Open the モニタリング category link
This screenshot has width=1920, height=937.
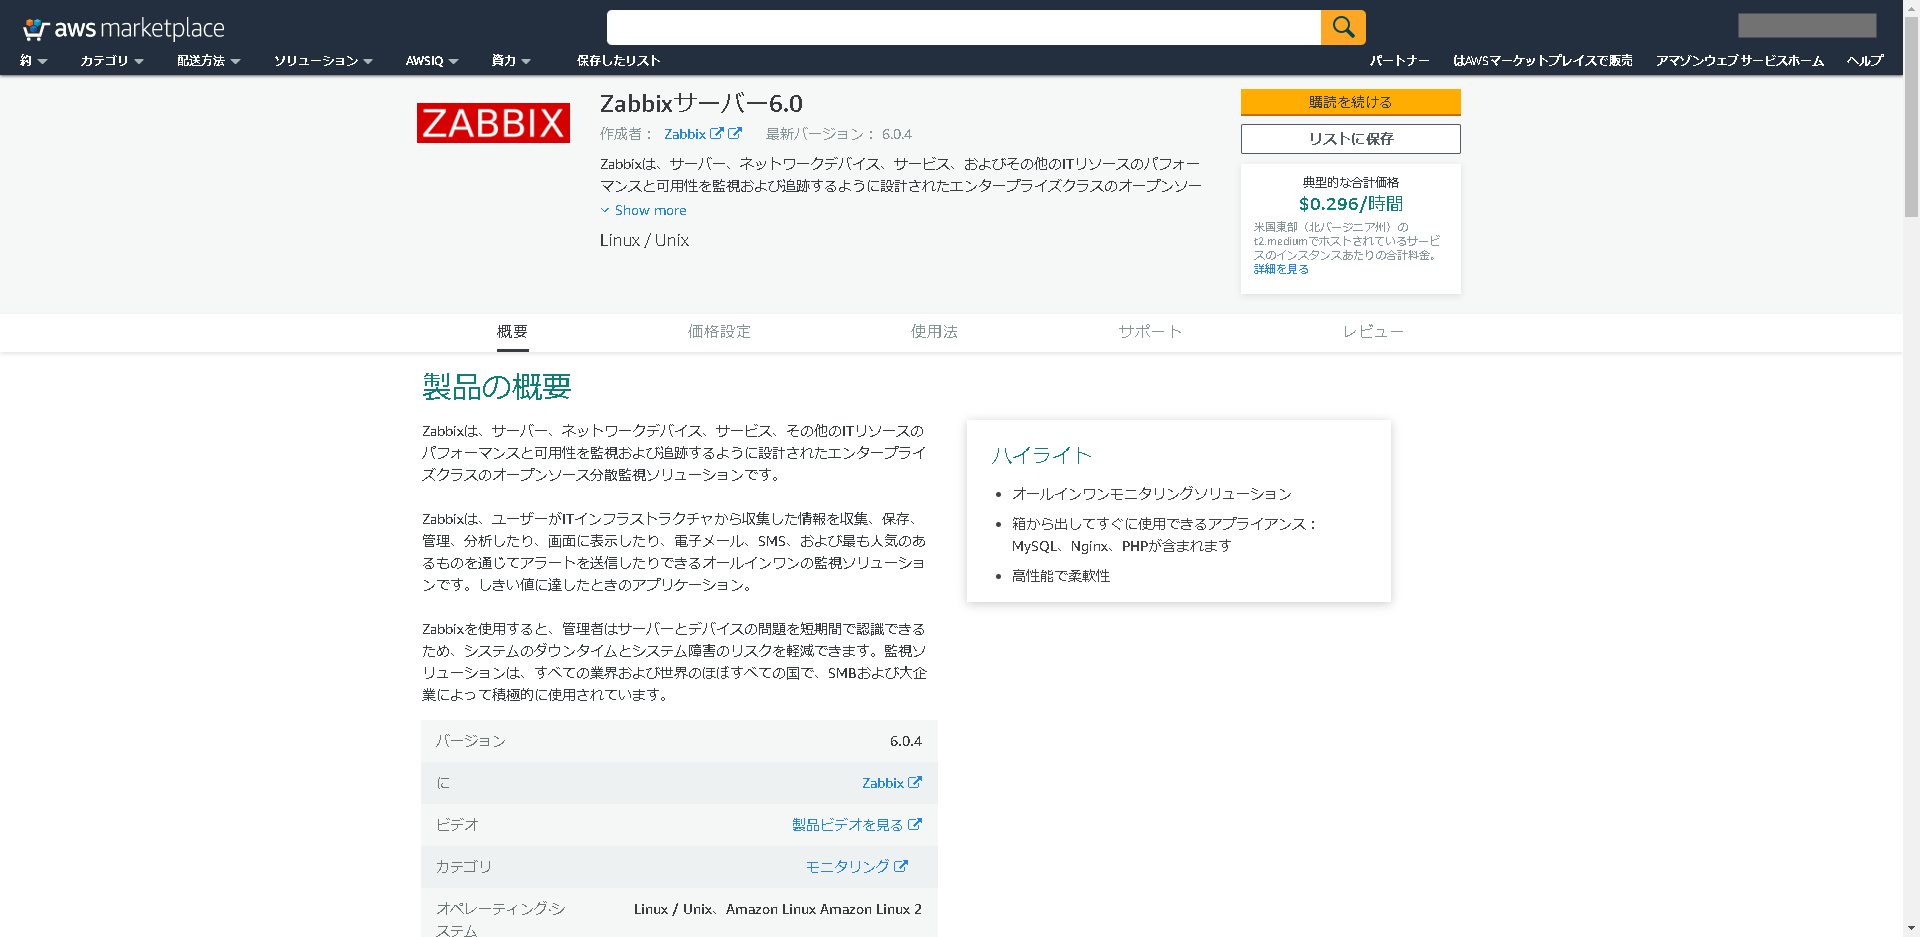pyautogui.click(x=847, y=867)
